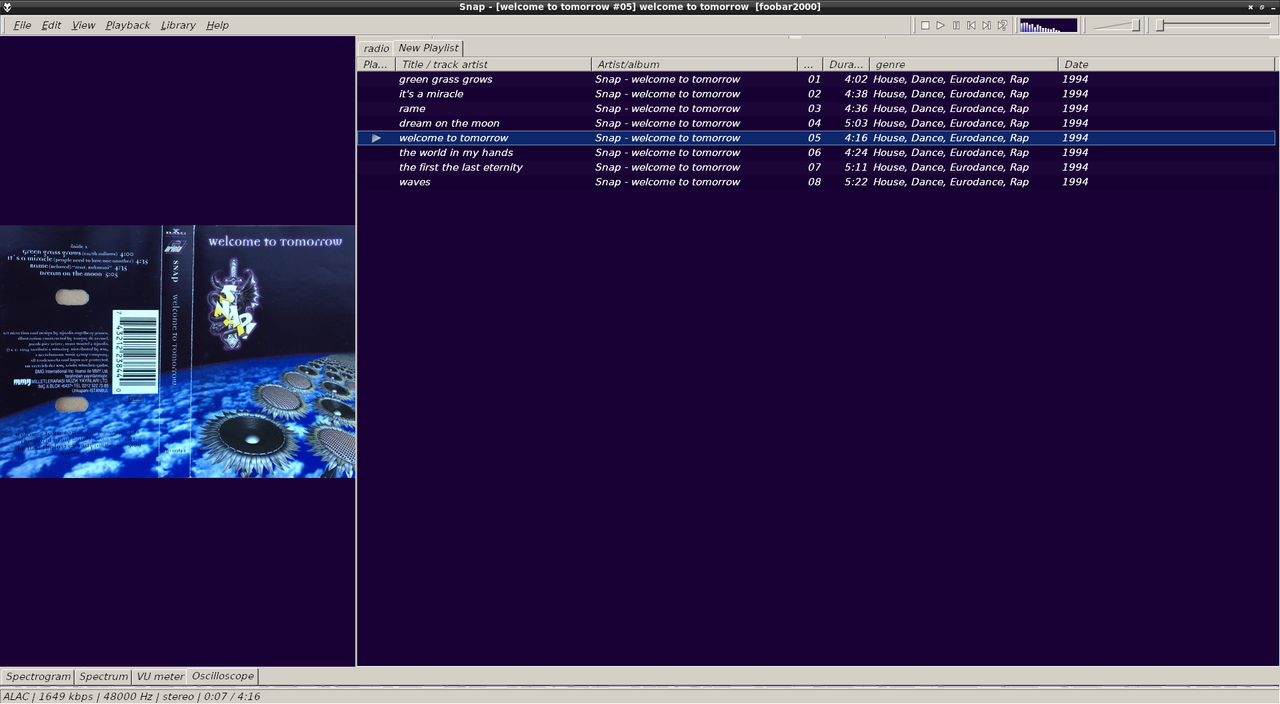Click duration 5:03 of dream on the moon
This screenshot has width=1280, height=704.
click(x=855, y=123)
